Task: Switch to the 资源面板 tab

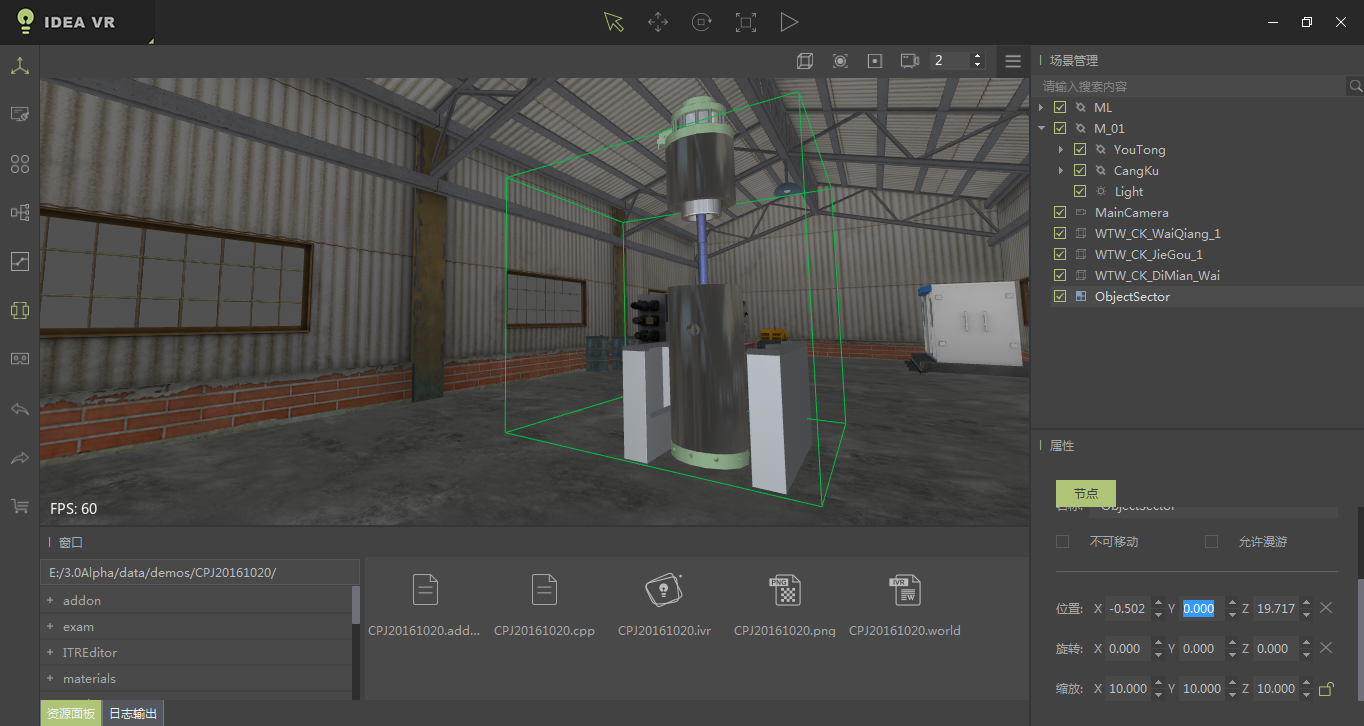Action: pos(70,713)
